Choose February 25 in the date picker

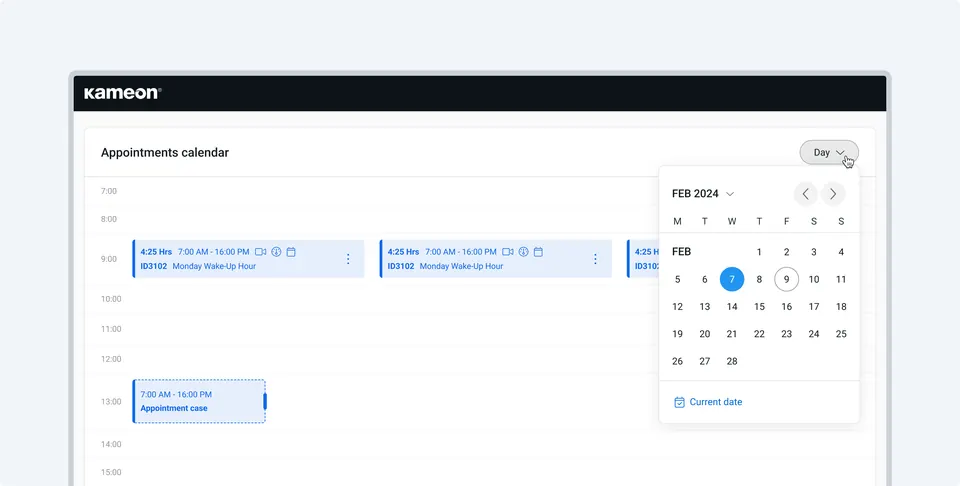[x=841, y=334]
